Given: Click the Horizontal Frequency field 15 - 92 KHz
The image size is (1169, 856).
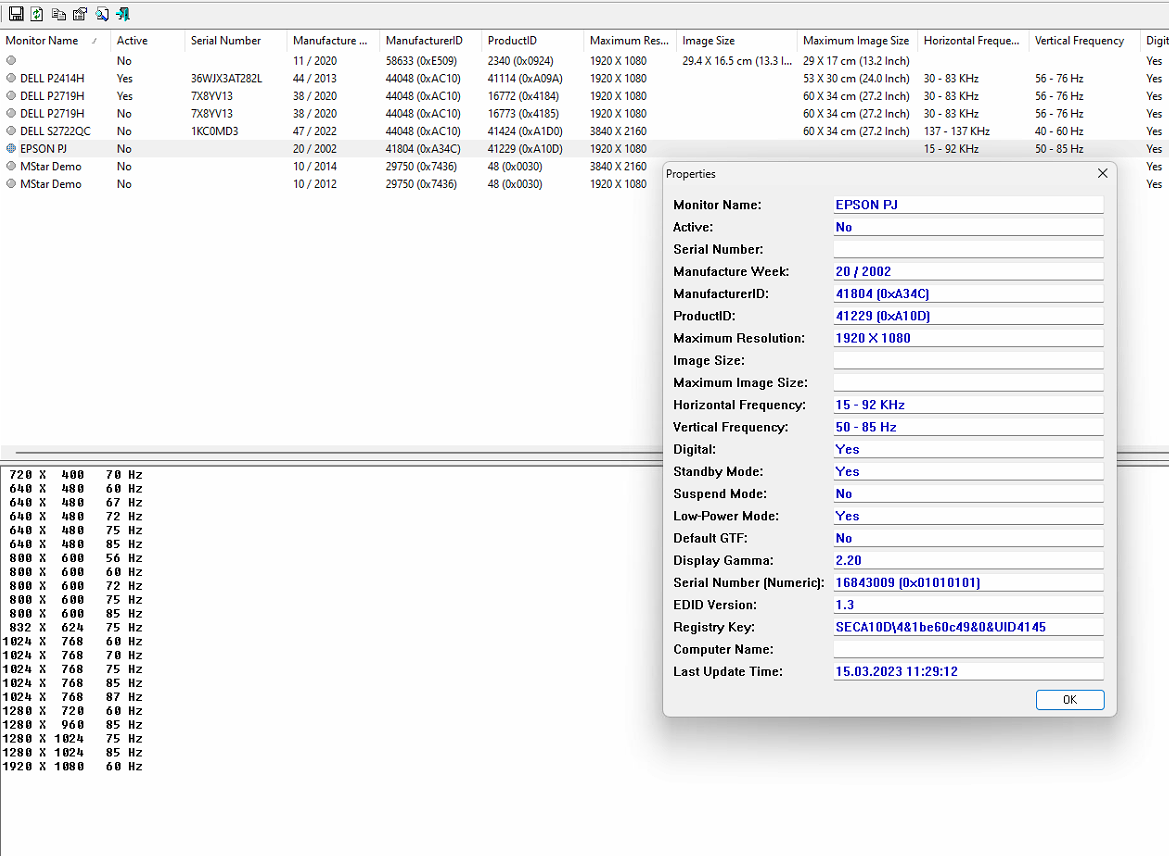Looking at the screenshot, I should (x=968, y=405).
